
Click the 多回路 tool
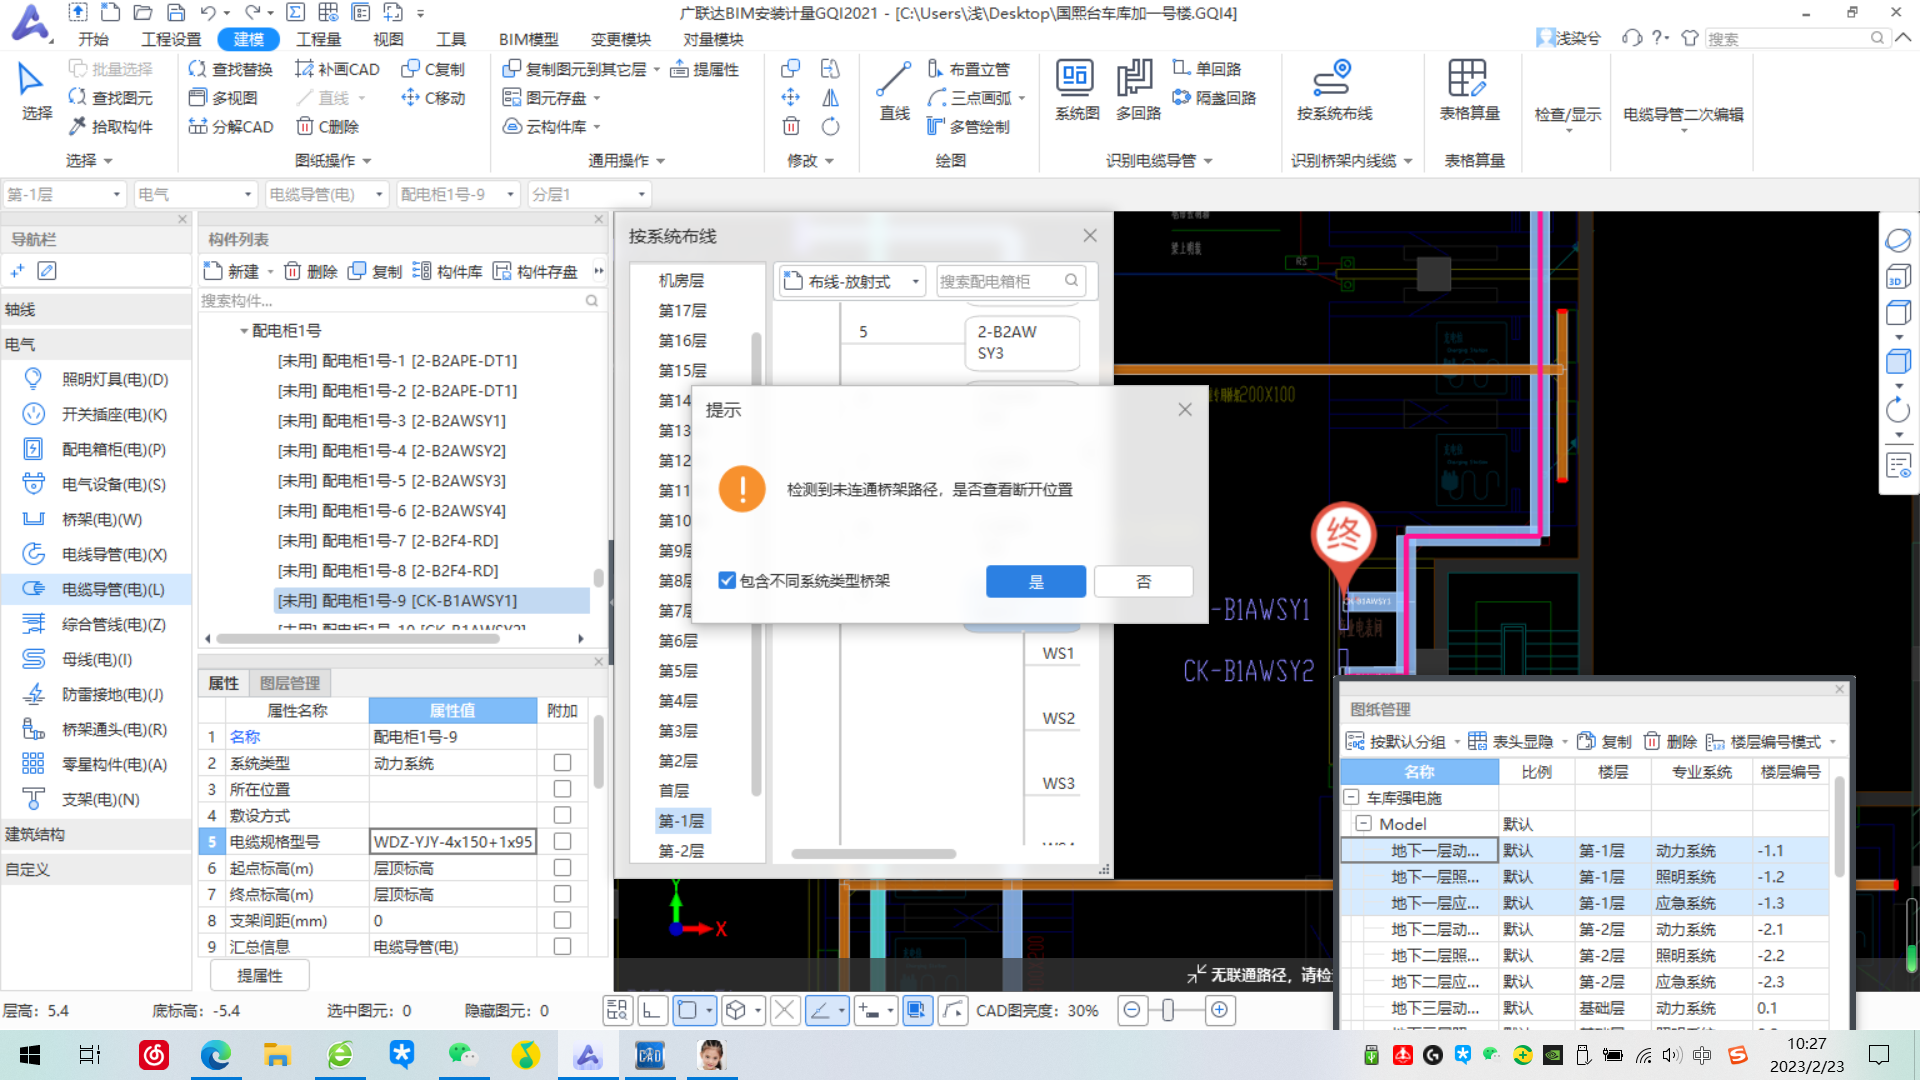pyautogui.click(x=1138, y=90)
